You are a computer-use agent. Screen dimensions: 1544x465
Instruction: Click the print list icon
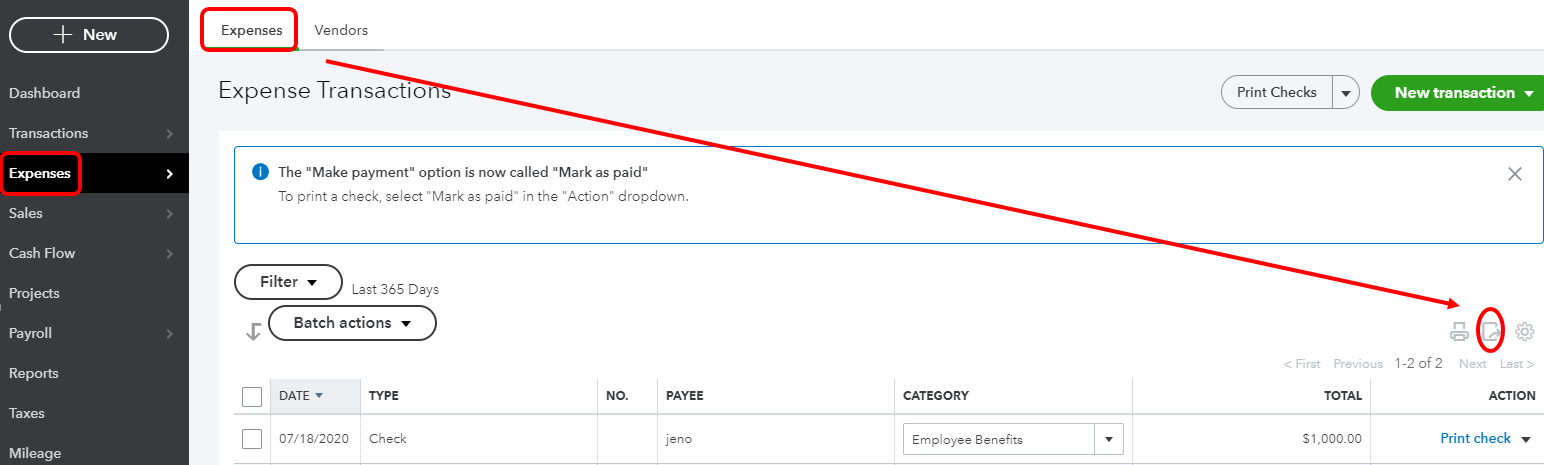click(1459, 332)
